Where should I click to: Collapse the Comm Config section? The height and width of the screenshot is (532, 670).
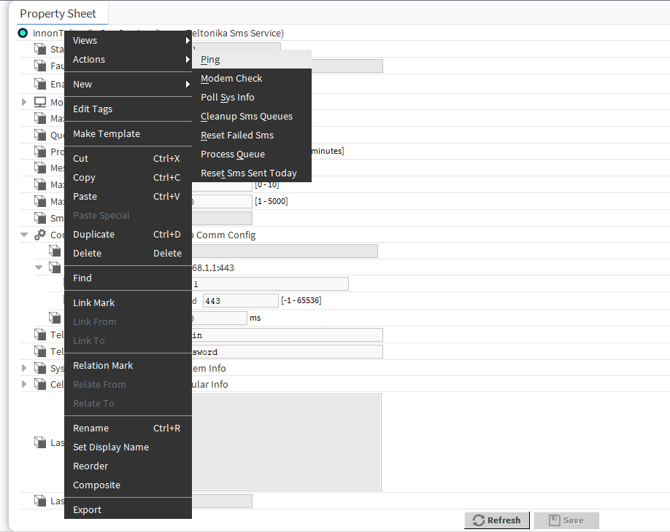(25, 235)
